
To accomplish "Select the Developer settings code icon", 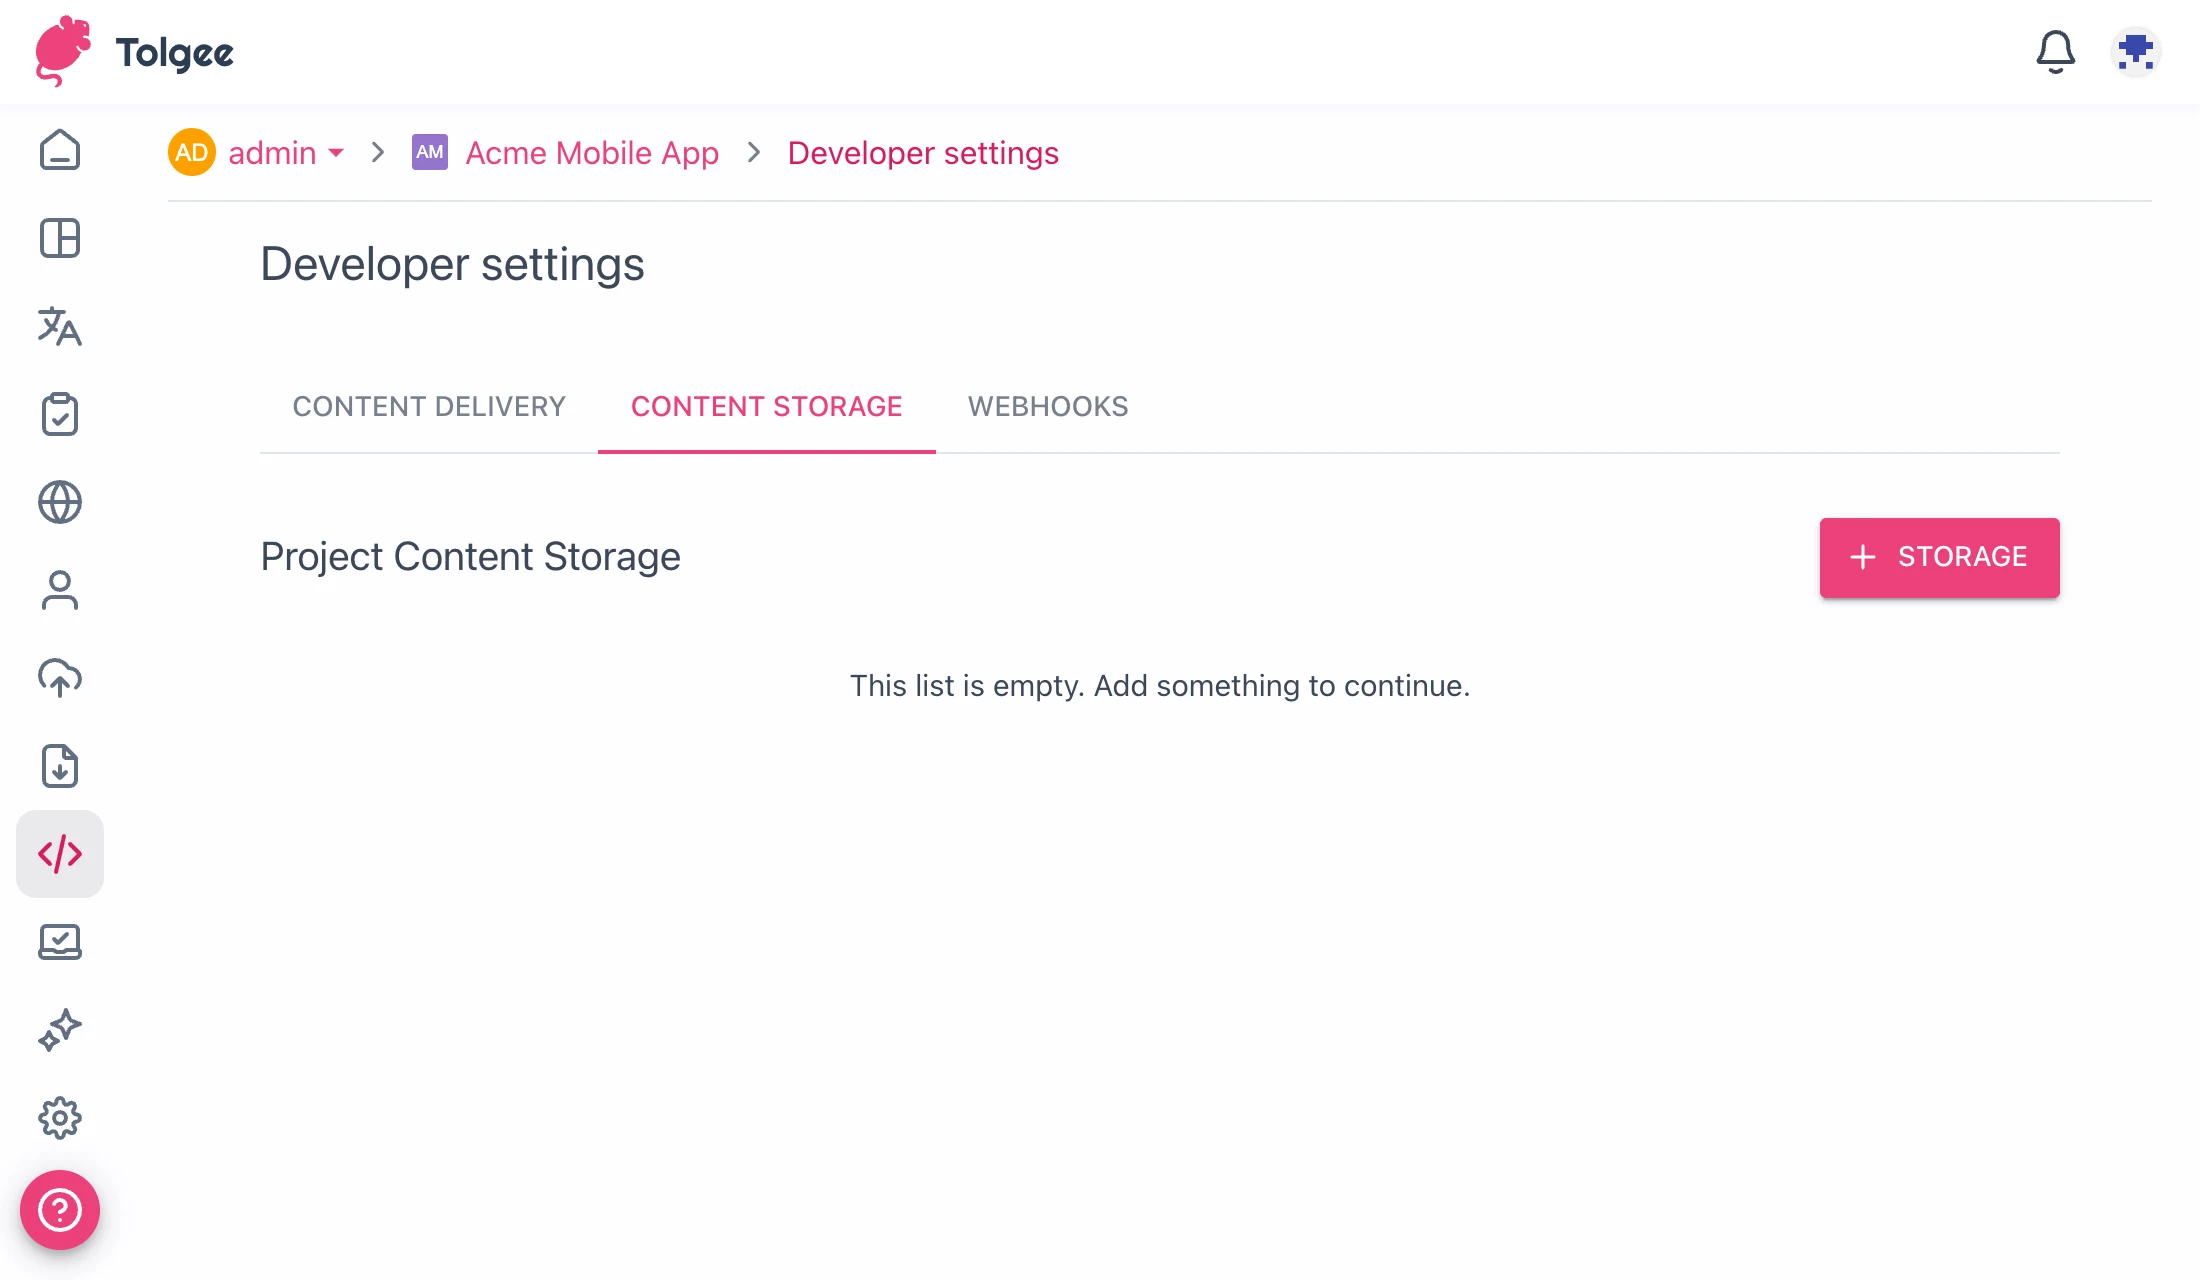I will point(60,854).
